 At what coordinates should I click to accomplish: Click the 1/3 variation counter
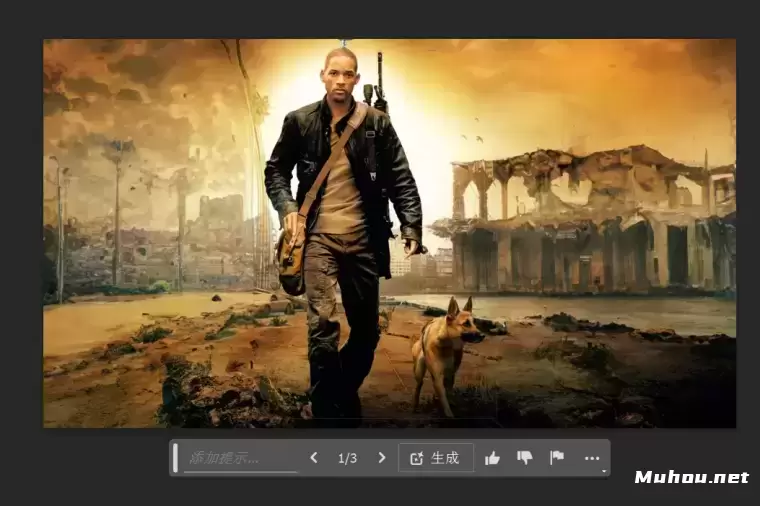[348, 458]
